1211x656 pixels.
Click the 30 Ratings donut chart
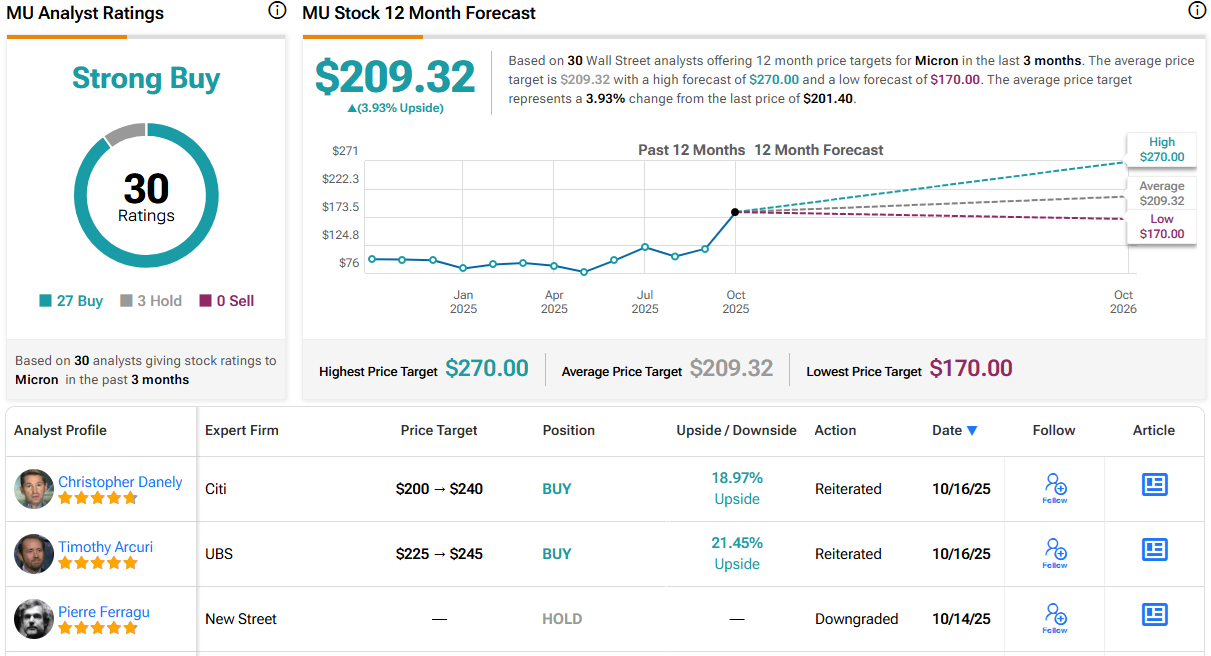(x=146, y=196)
